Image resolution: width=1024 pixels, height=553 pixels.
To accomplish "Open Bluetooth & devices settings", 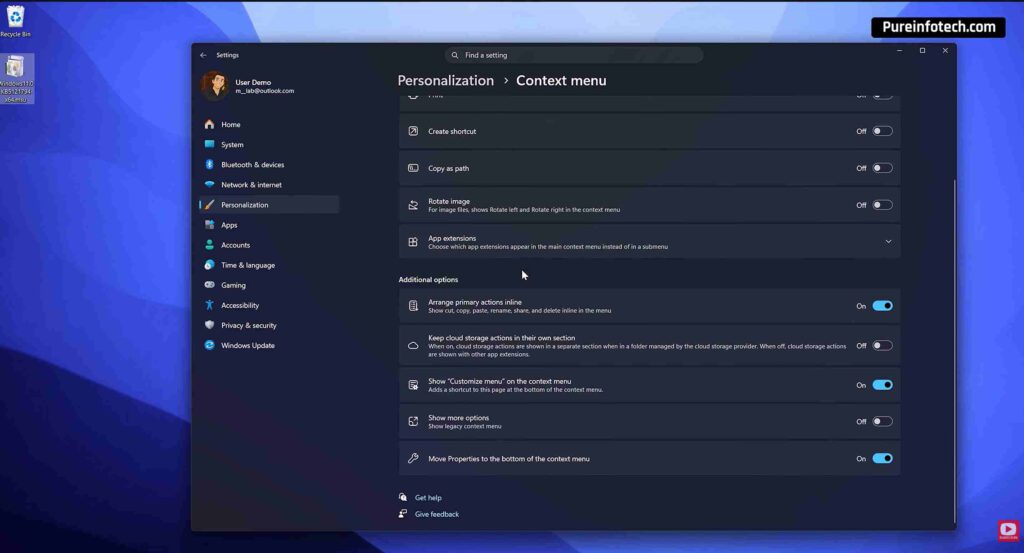I will (x=269, y=165).
